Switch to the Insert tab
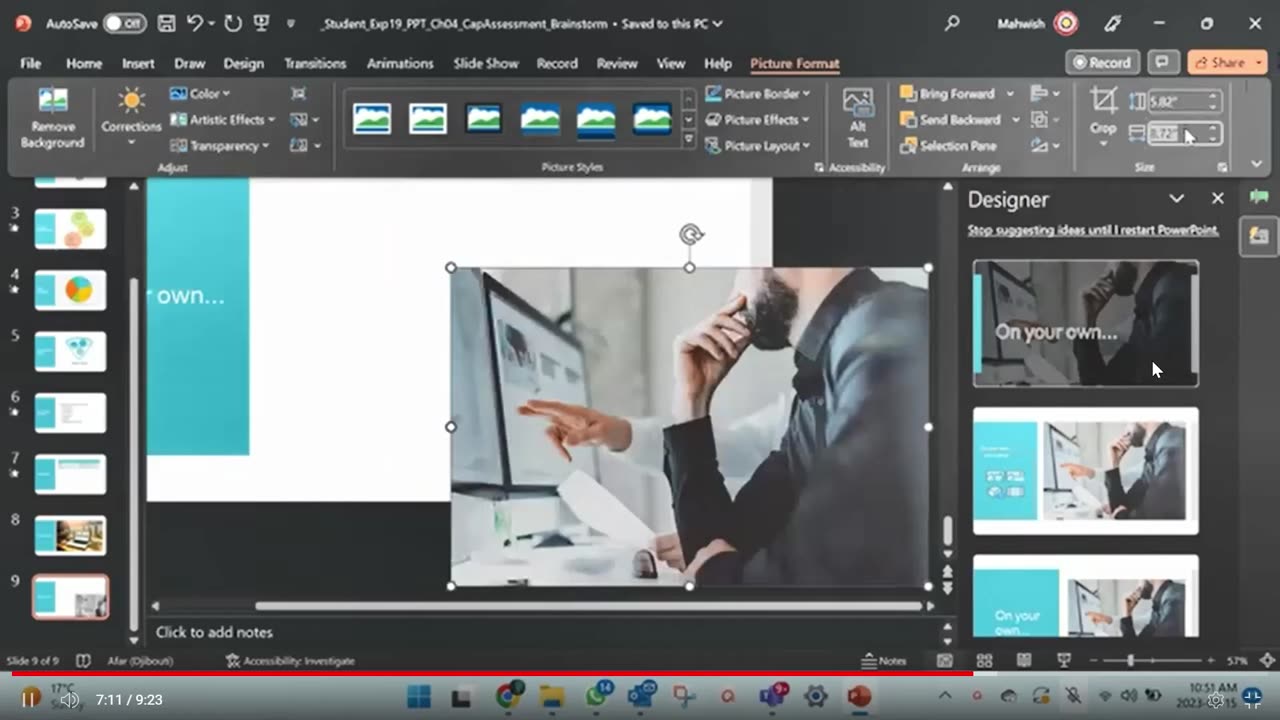 (x=138, y=63)
